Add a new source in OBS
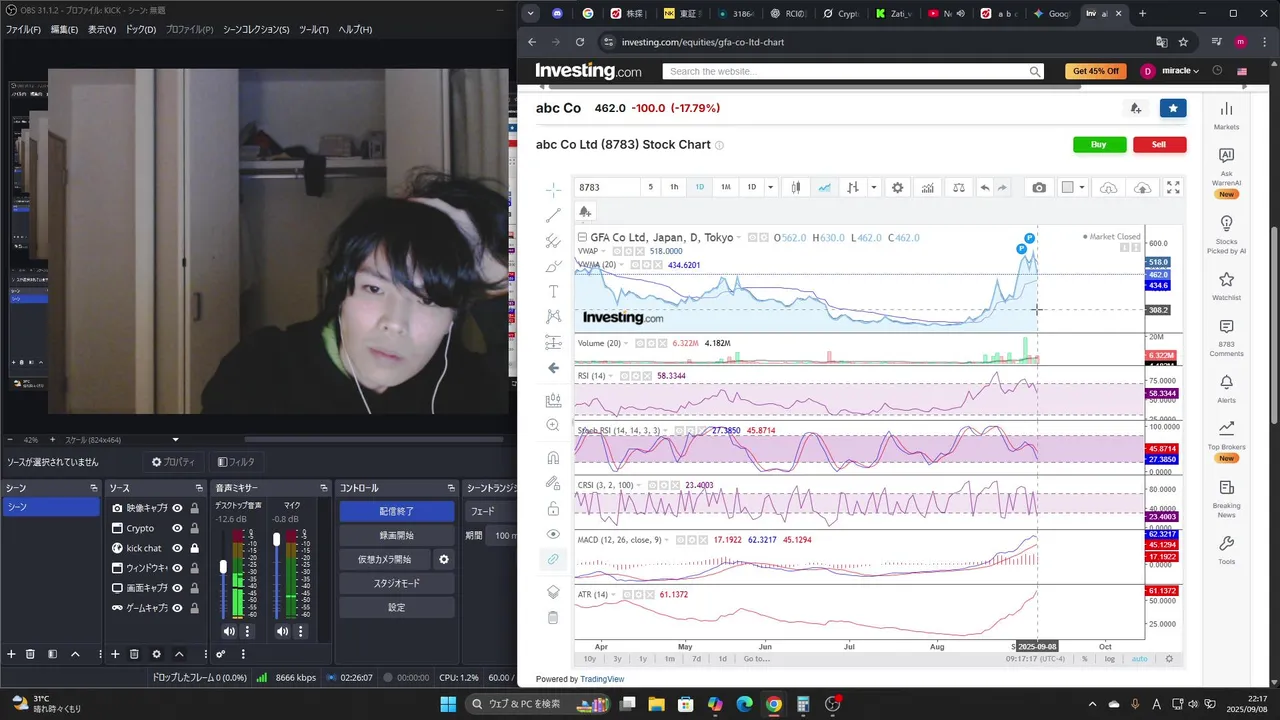Screen dimensions: 1280x720 pos(115,654)
